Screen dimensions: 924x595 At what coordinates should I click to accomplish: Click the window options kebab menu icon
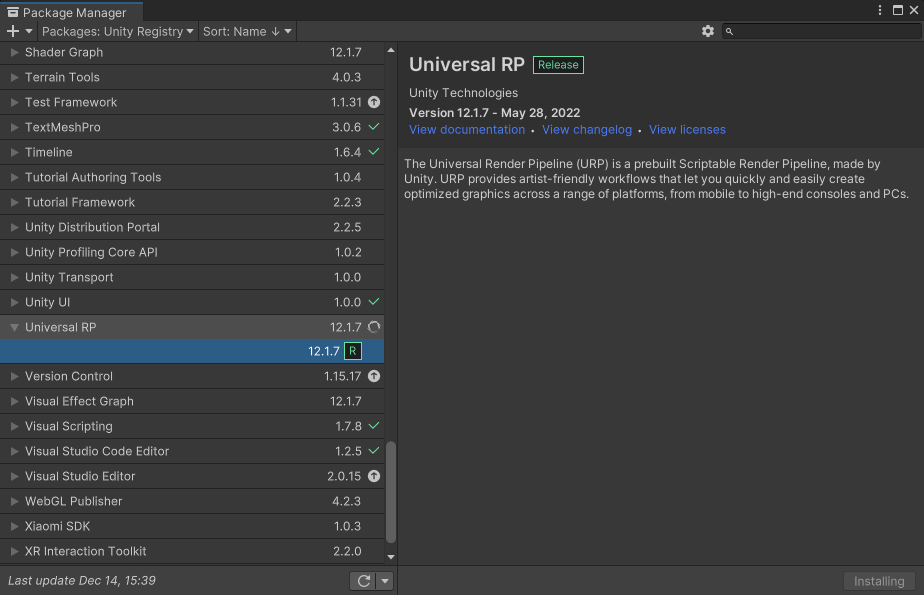(880, 10)
